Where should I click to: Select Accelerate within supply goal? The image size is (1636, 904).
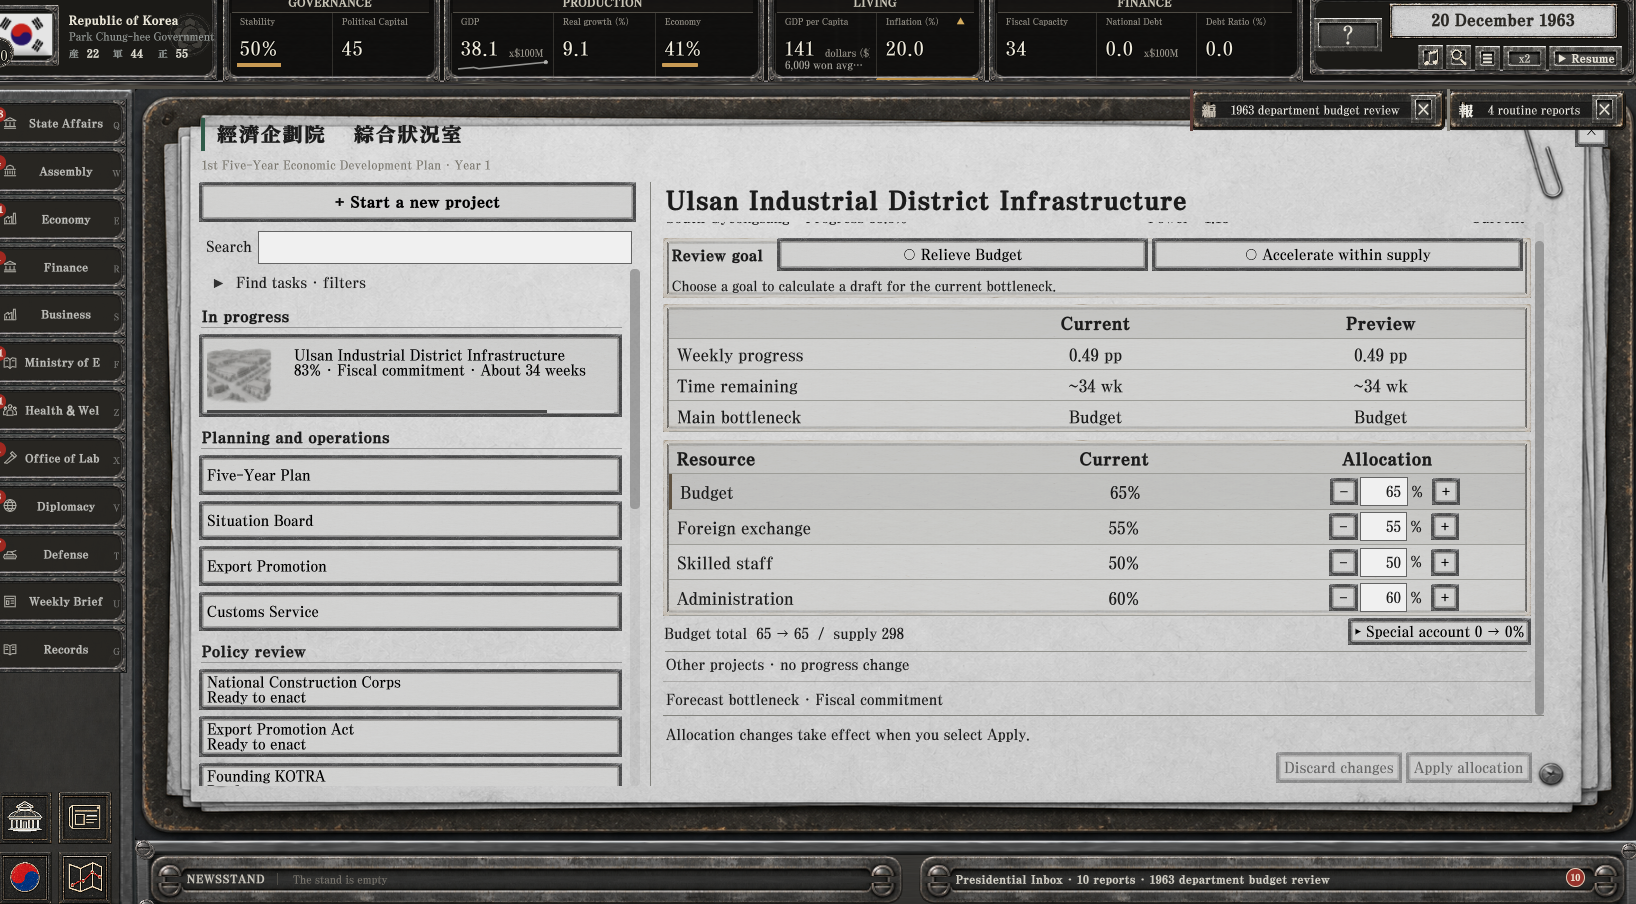(1337, 255)
